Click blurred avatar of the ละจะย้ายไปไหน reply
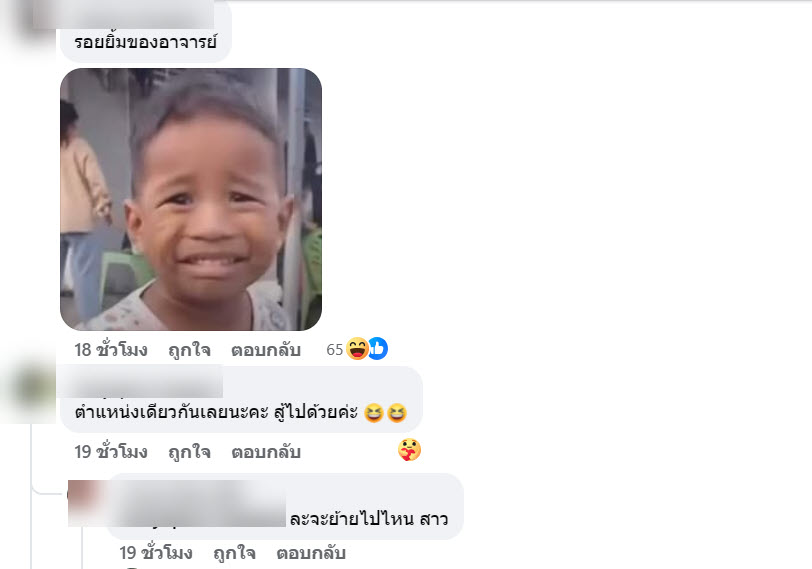Image resolution: width=812 pixels, height=569 pixels. (87, 503)
